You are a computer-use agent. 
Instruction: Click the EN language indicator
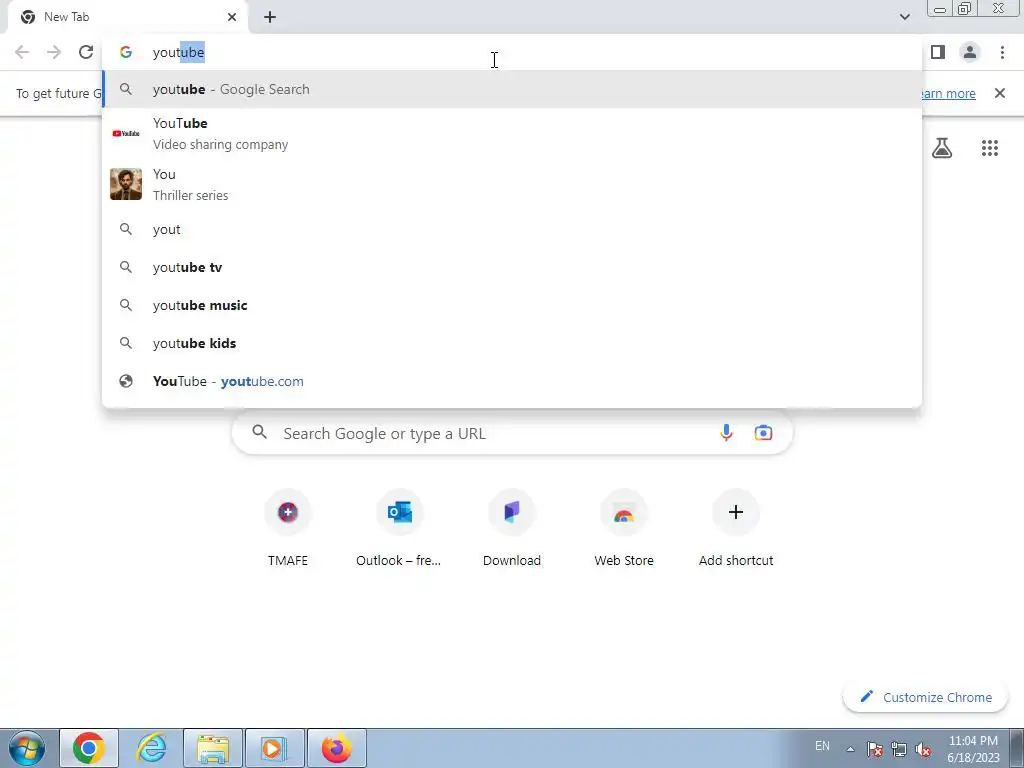click(822, 746)
